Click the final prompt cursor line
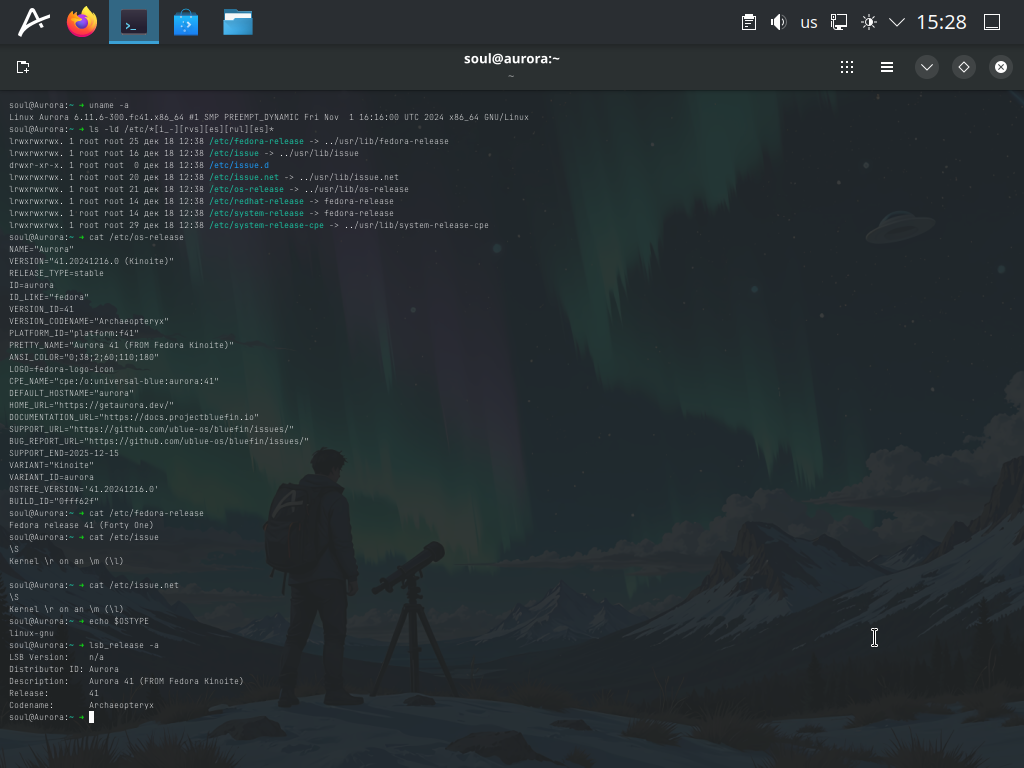Image resolution: width=1024 pixels, height=768 pixels. [52, 717]
